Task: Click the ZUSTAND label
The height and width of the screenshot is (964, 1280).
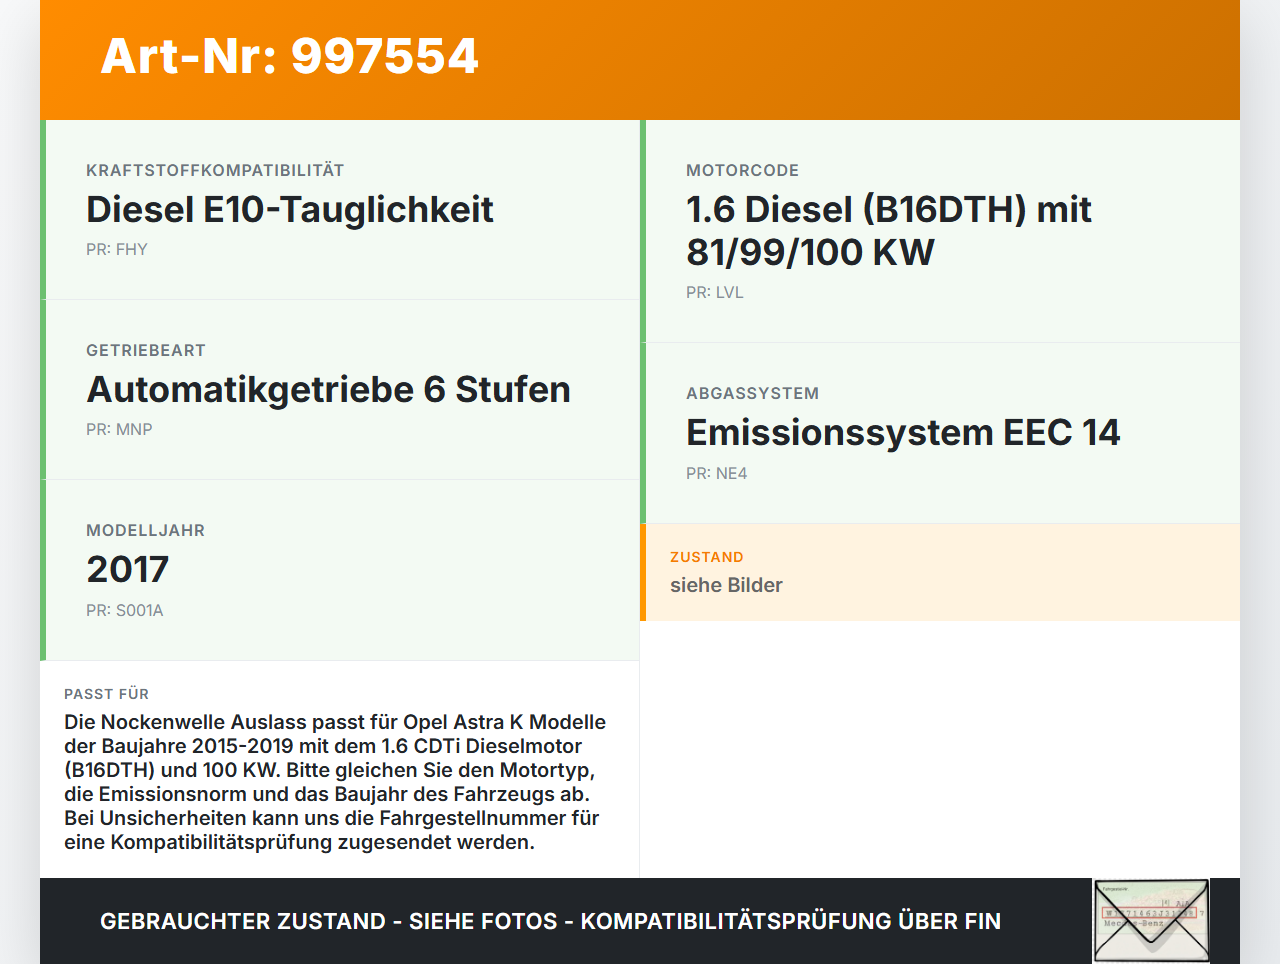Action: tap(707, 558)
